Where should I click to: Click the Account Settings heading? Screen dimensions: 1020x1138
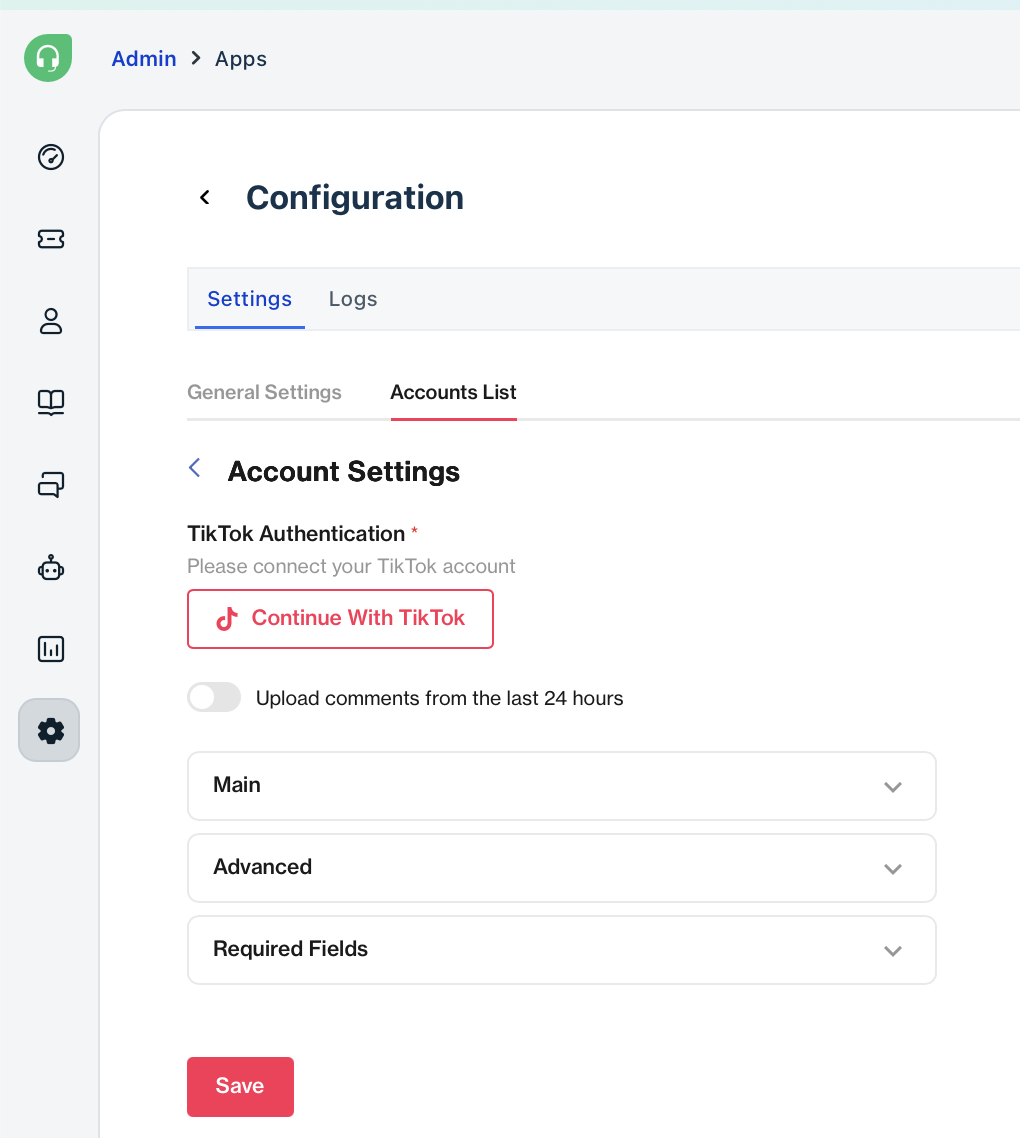[343, 472]
